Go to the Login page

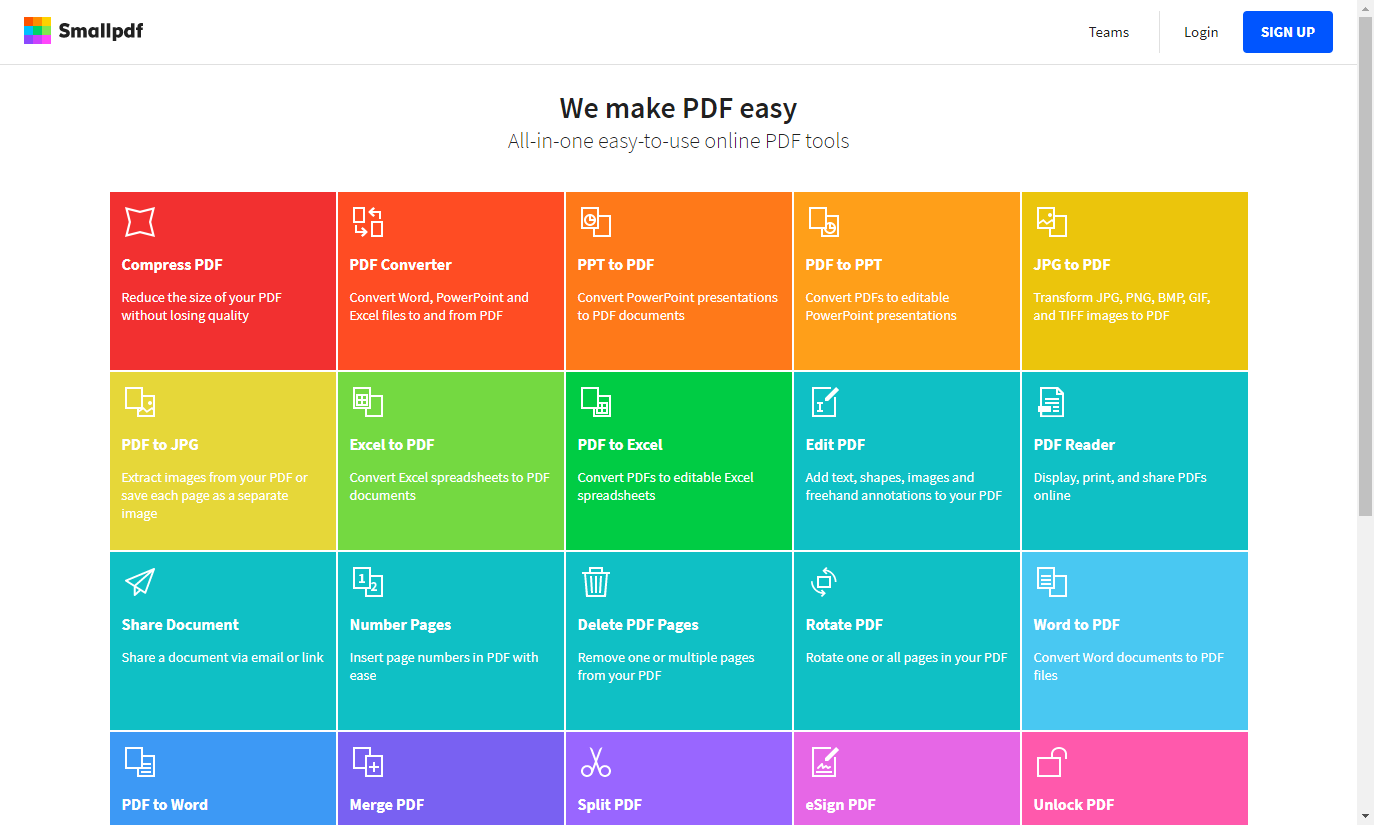(x=1200, y=32)
